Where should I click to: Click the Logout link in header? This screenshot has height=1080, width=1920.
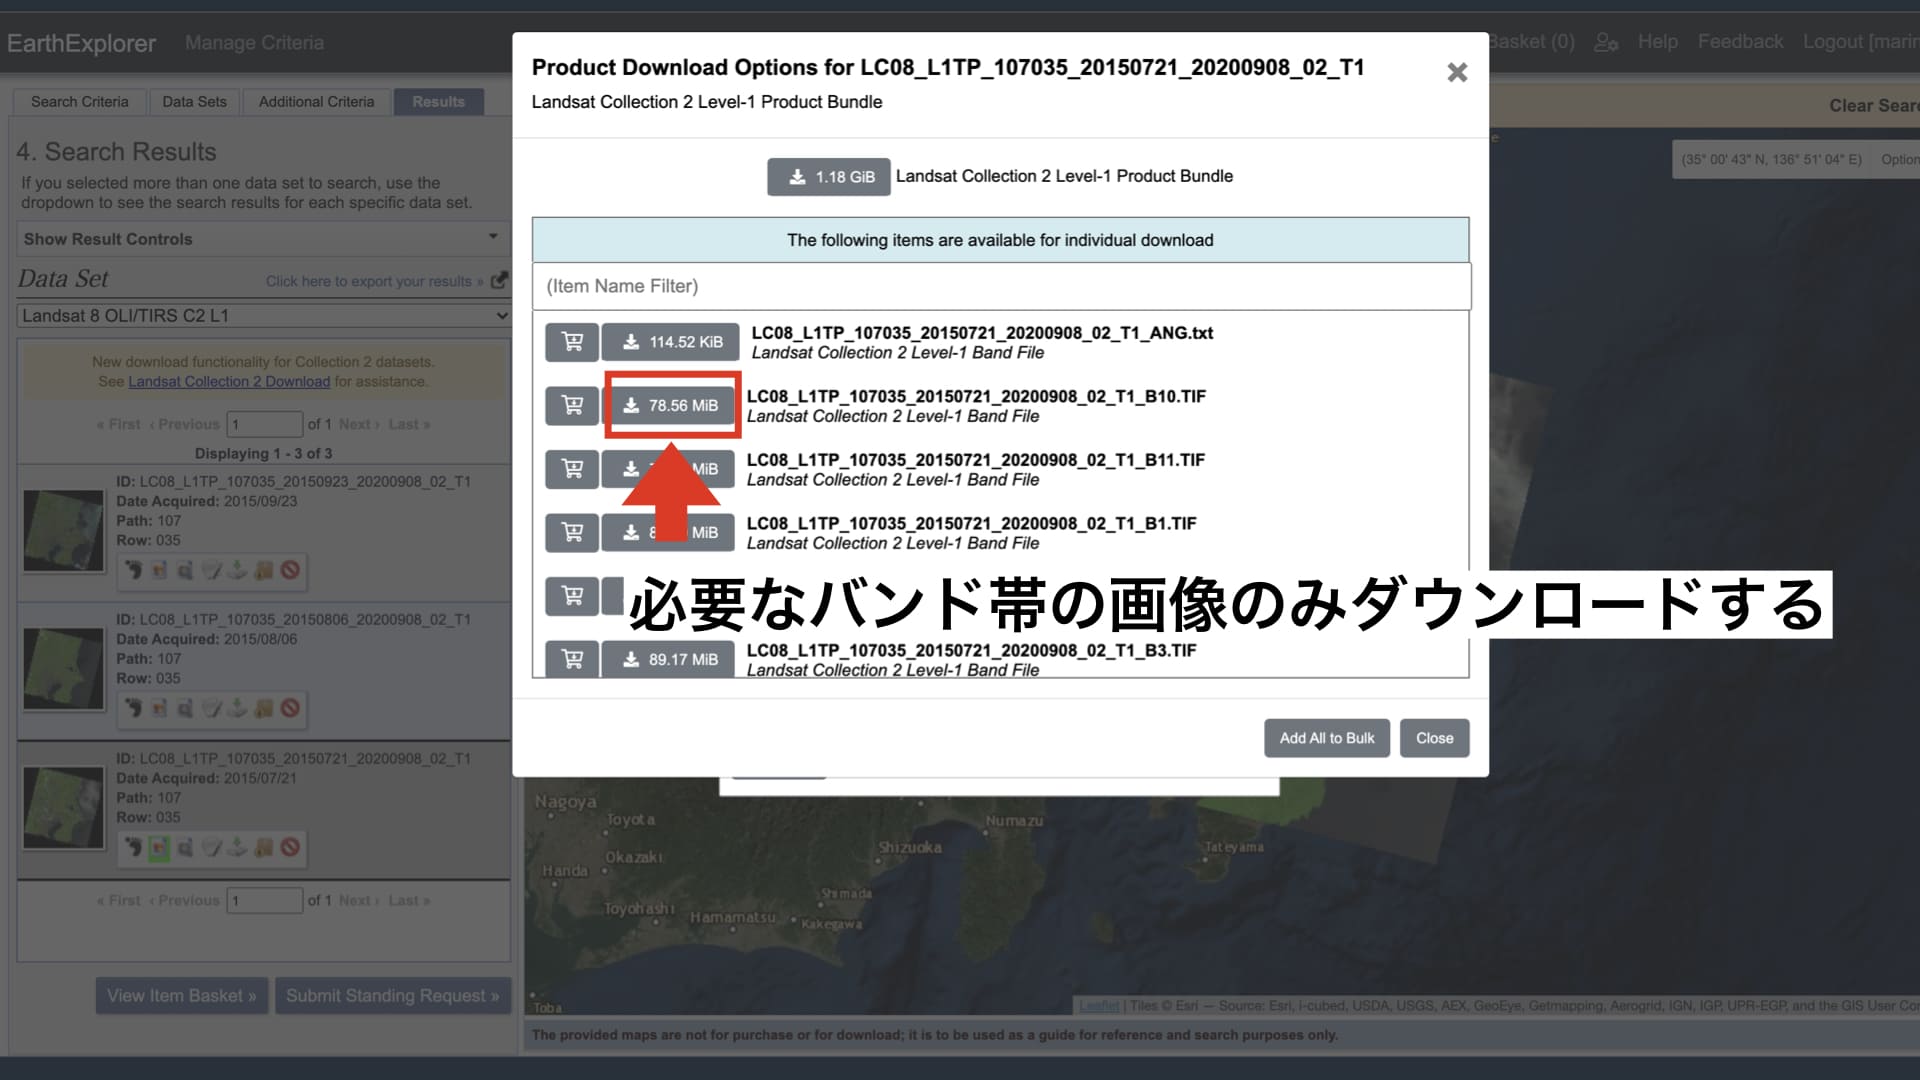point(1860,42)
